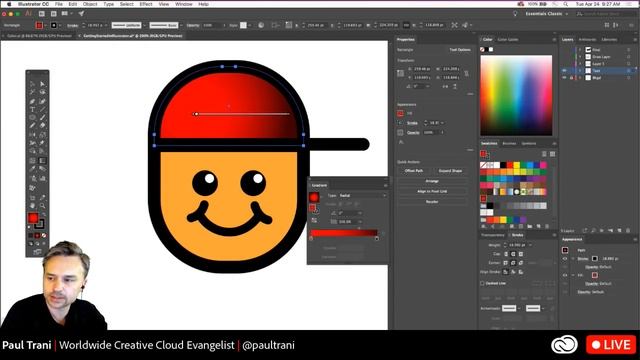Viewport: 640px width, 360px height.
Task: Align stroke to inside
Action: 513,272
